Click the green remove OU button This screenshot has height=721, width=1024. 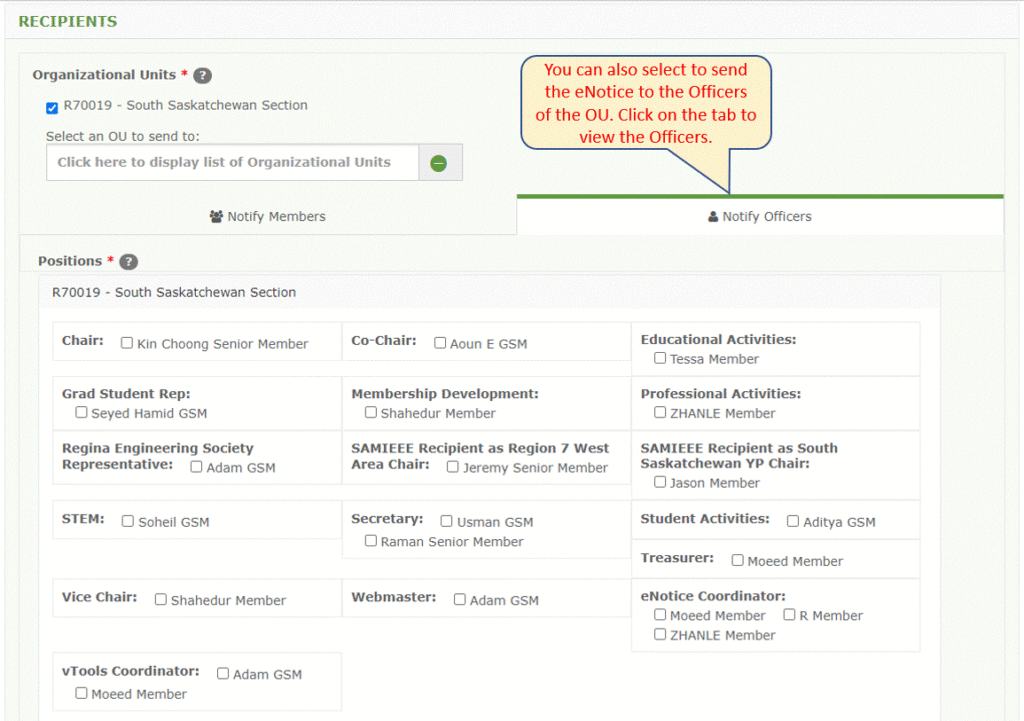[439, 162]
